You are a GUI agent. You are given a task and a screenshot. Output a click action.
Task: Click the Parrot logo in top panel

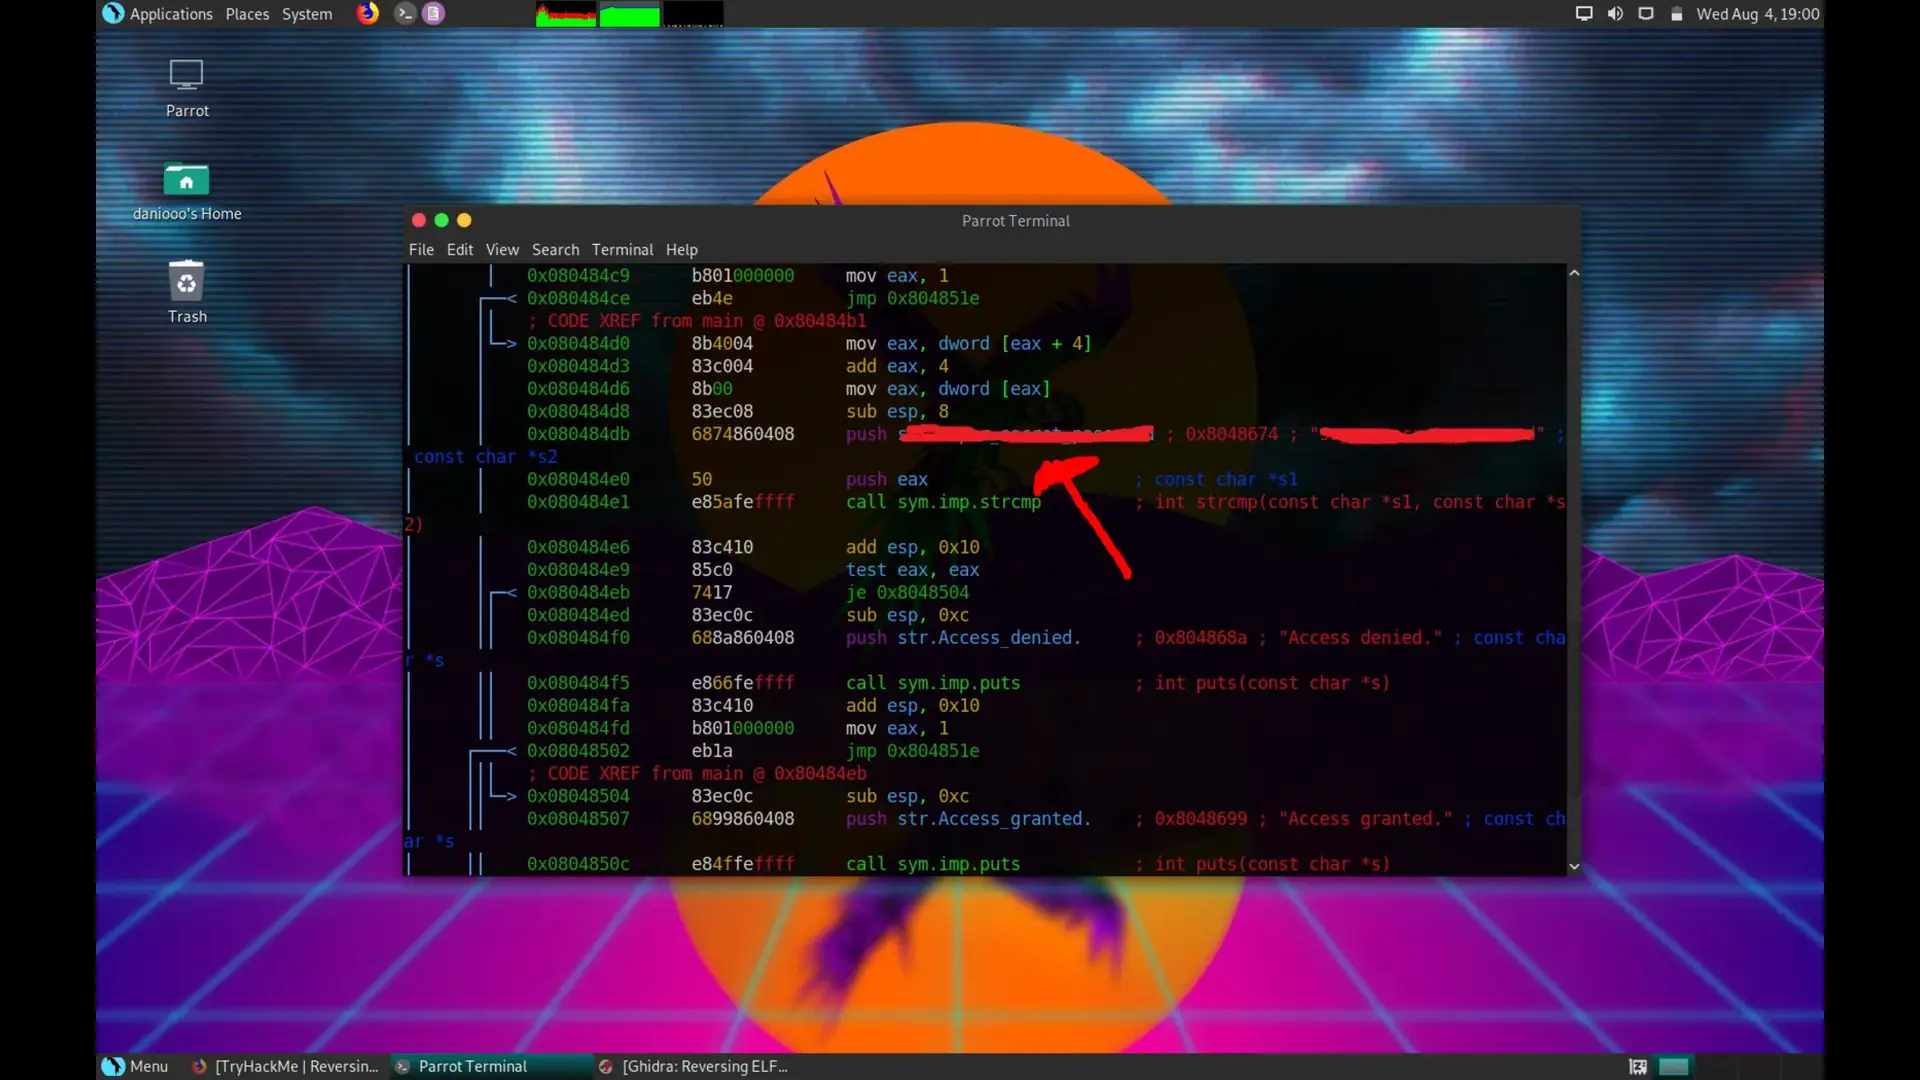pyautogui.click(x=113, y=13)
